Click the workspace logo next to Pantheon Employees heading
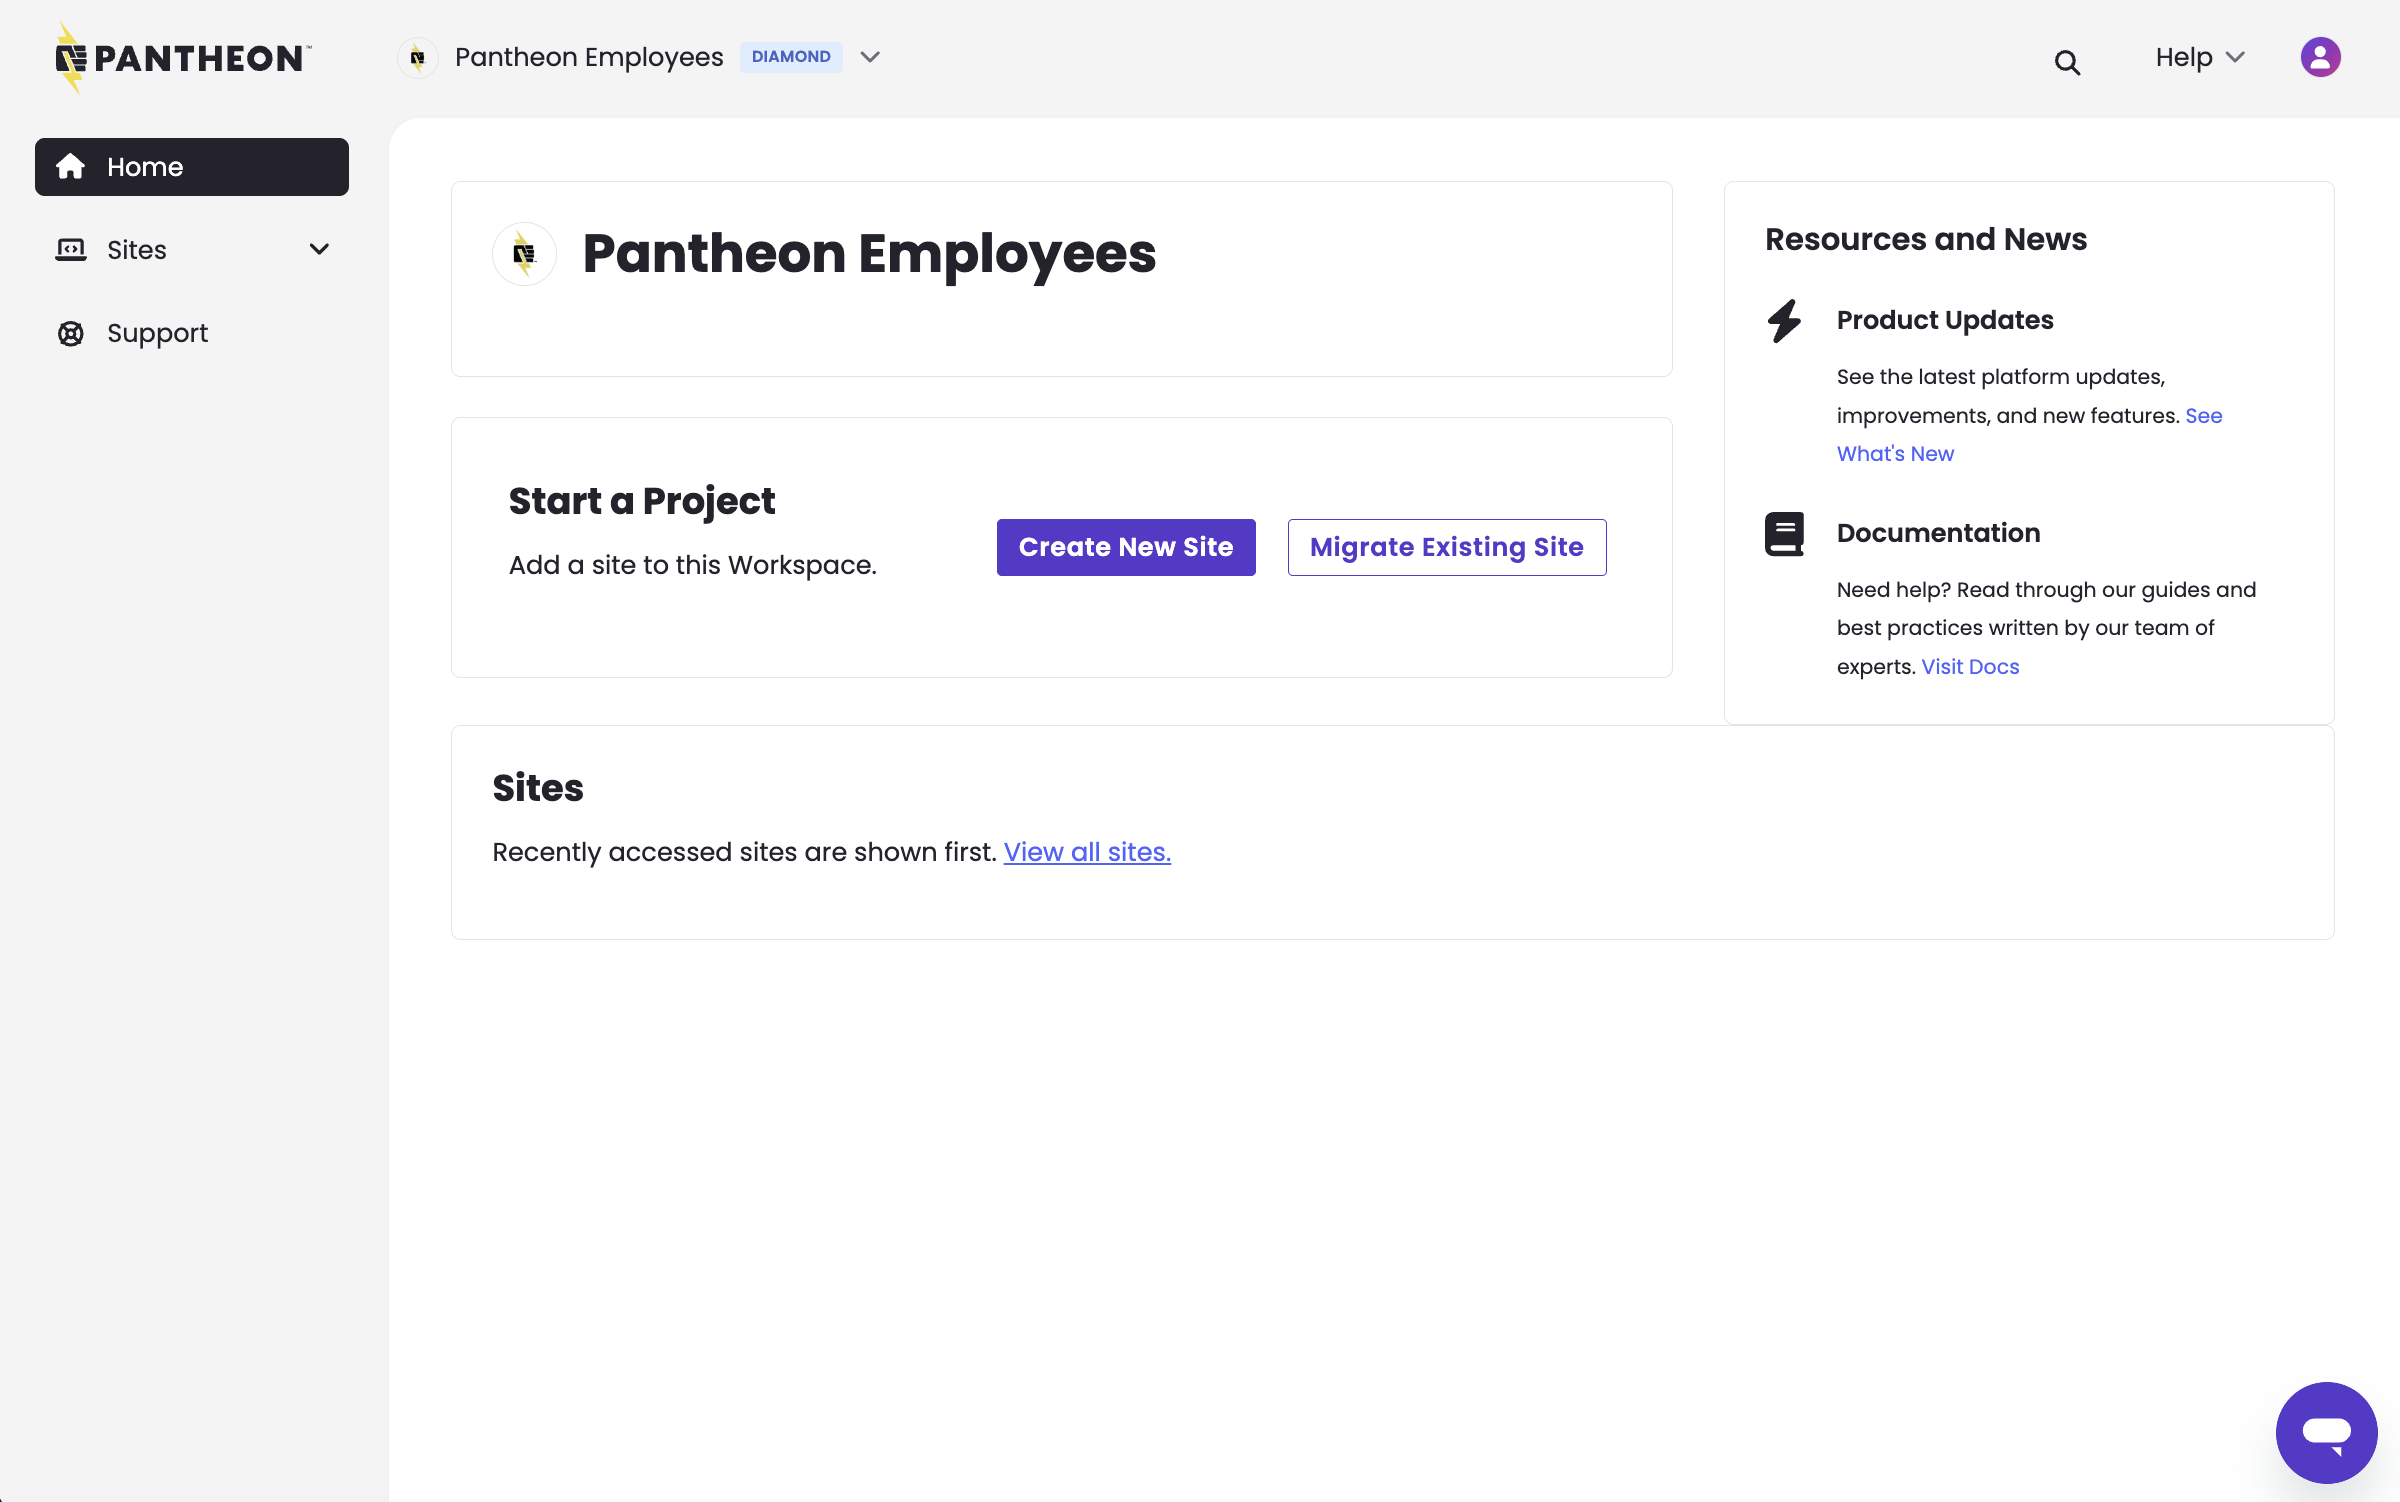Screen dimensions: 2400x1502 click(x=524, y=254)
